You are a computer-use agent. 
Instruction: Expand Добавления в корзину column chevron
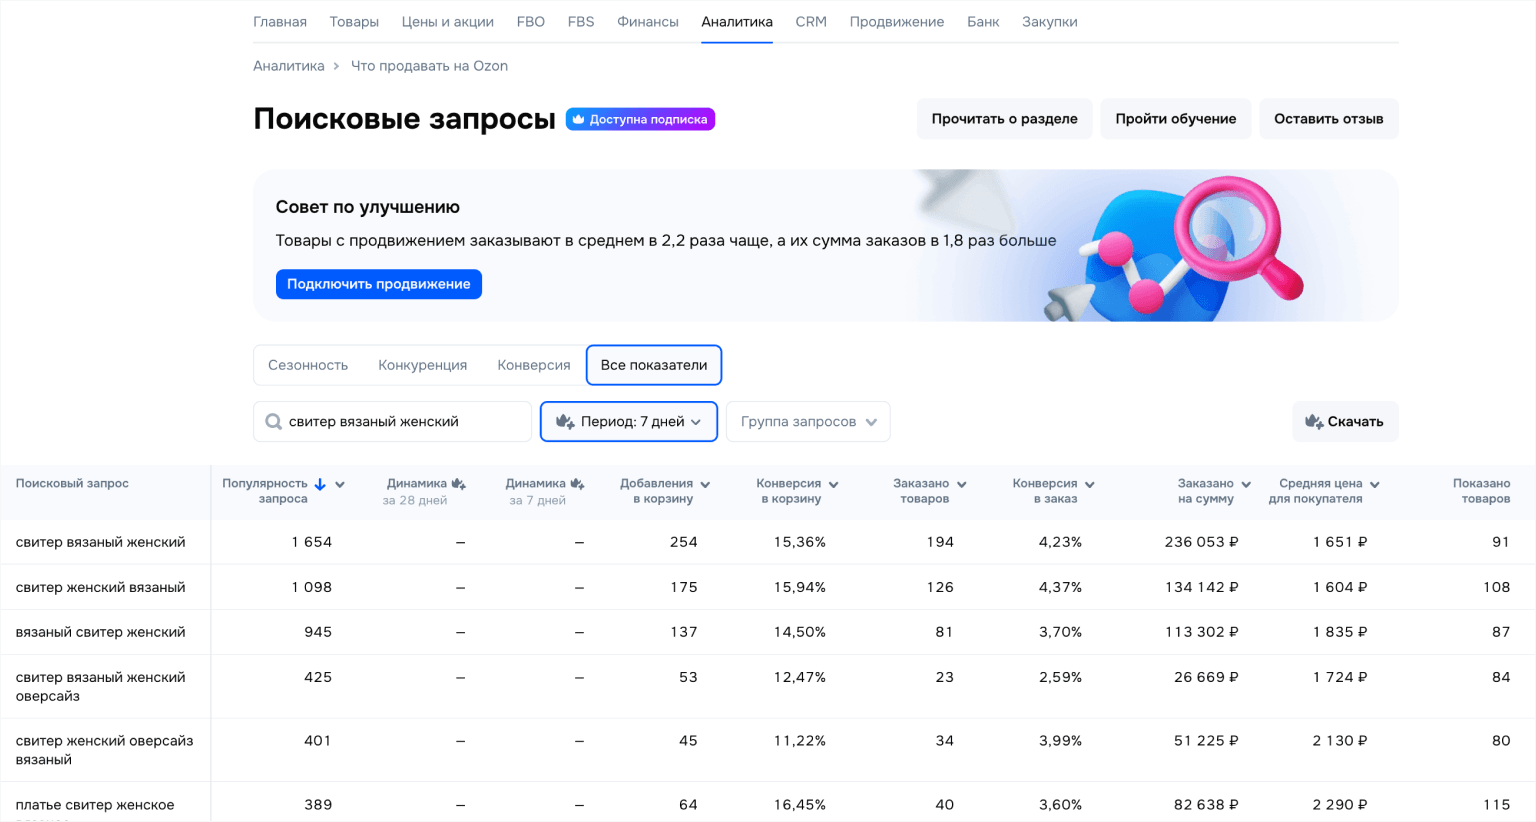[x=705, y=485]
